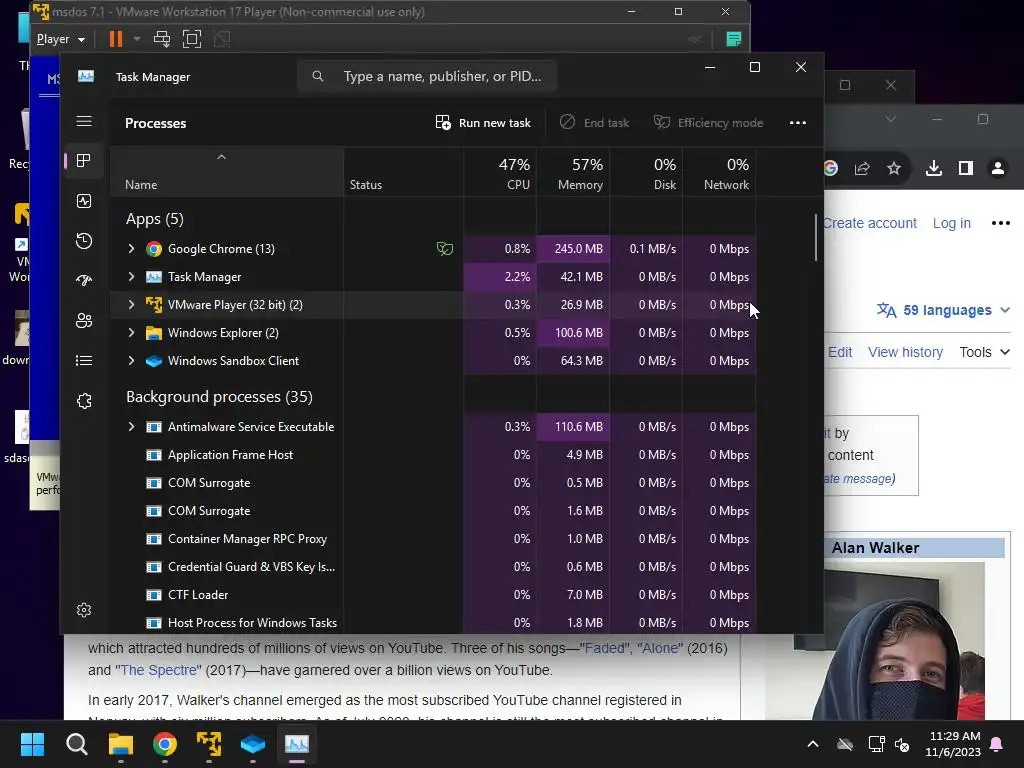Click Chrome share page icon
Screen dimensions: 1024x768
862,168
